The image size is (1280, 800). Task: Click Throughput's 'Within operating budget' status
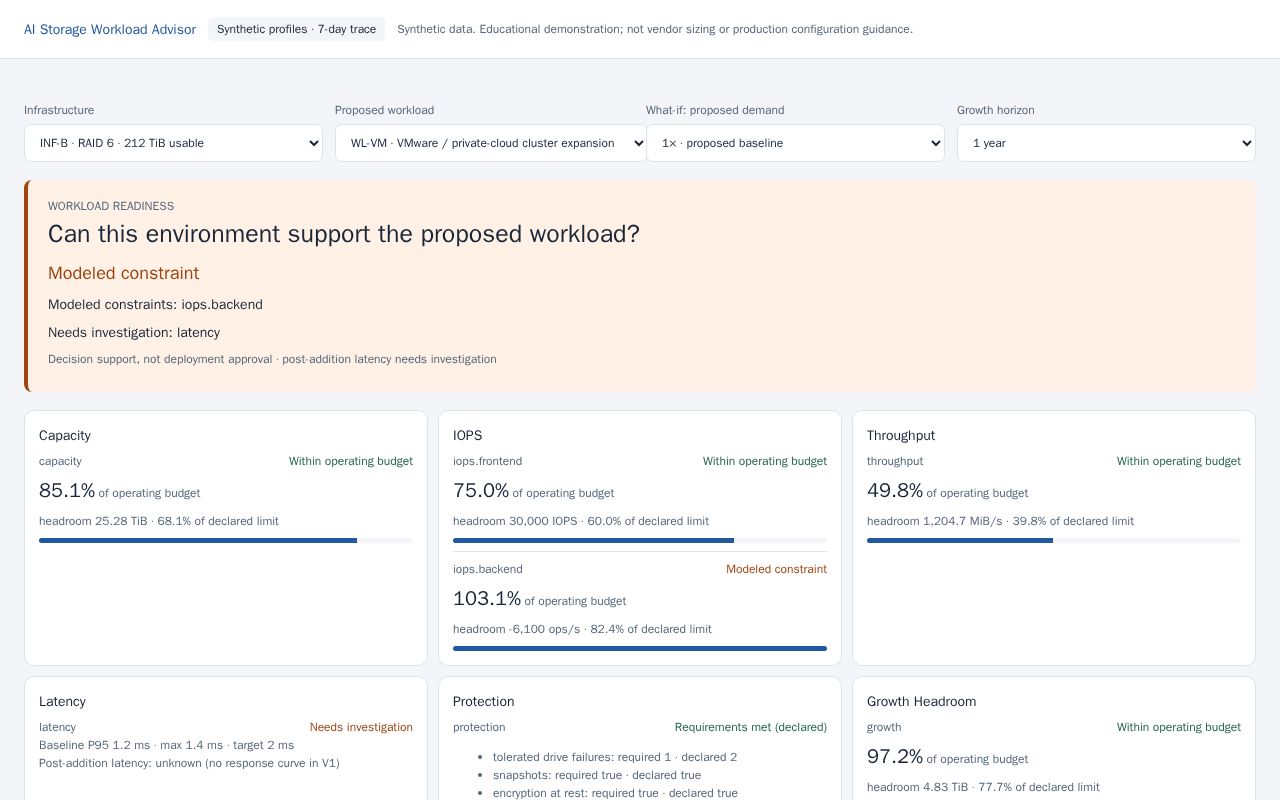1179,461
